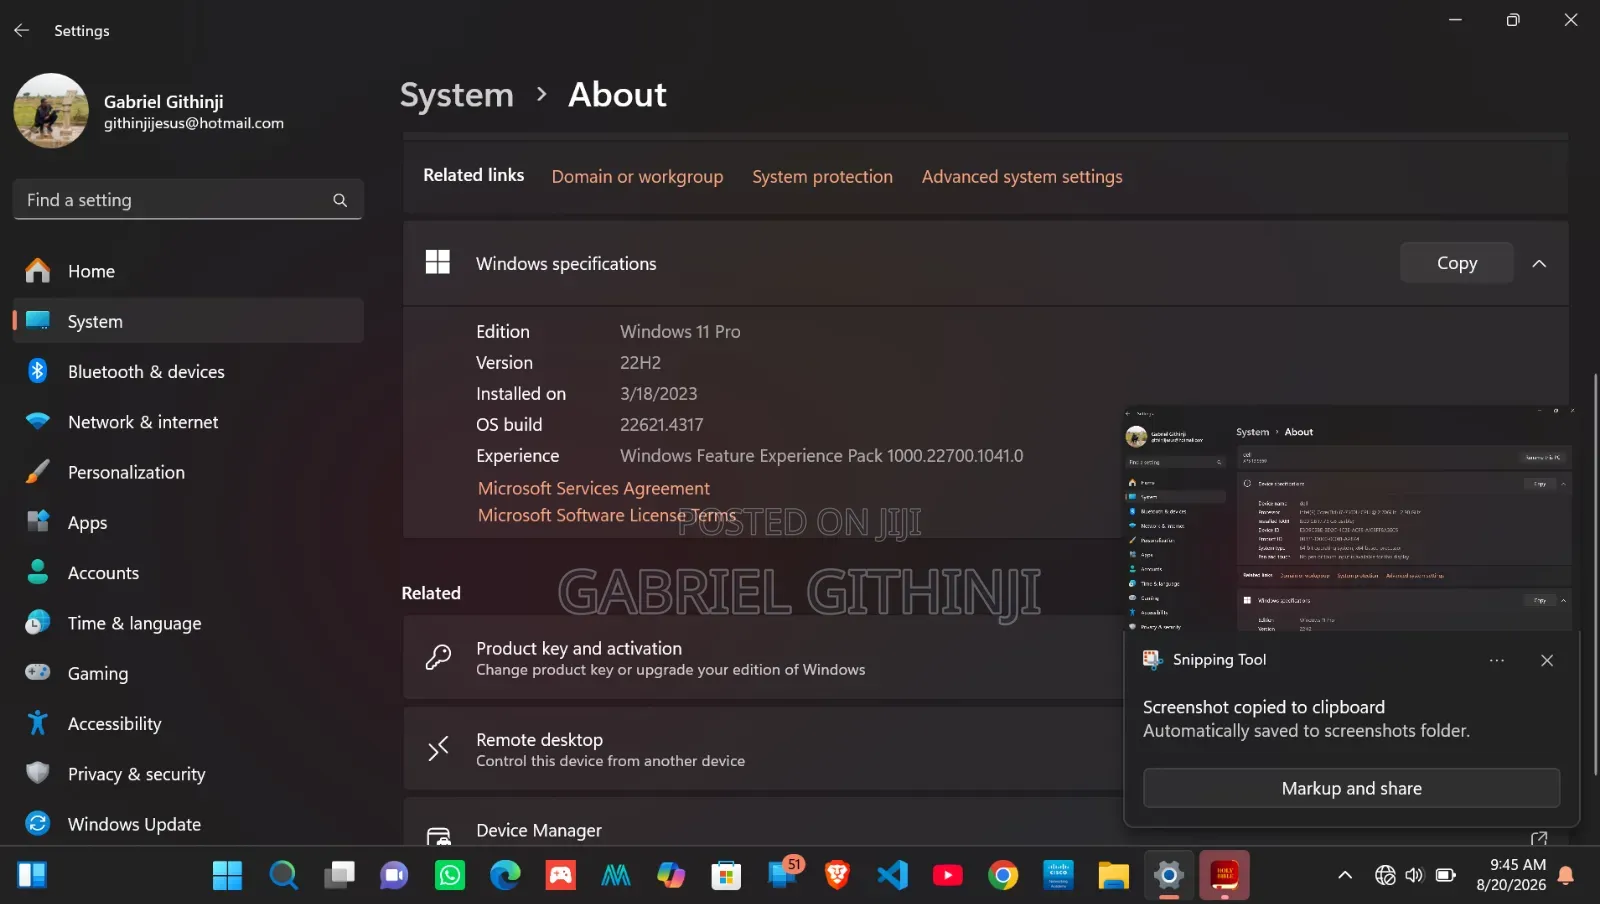Open the Cisco app on taskbar
1600x904 pixels.
pos(1058,876)
